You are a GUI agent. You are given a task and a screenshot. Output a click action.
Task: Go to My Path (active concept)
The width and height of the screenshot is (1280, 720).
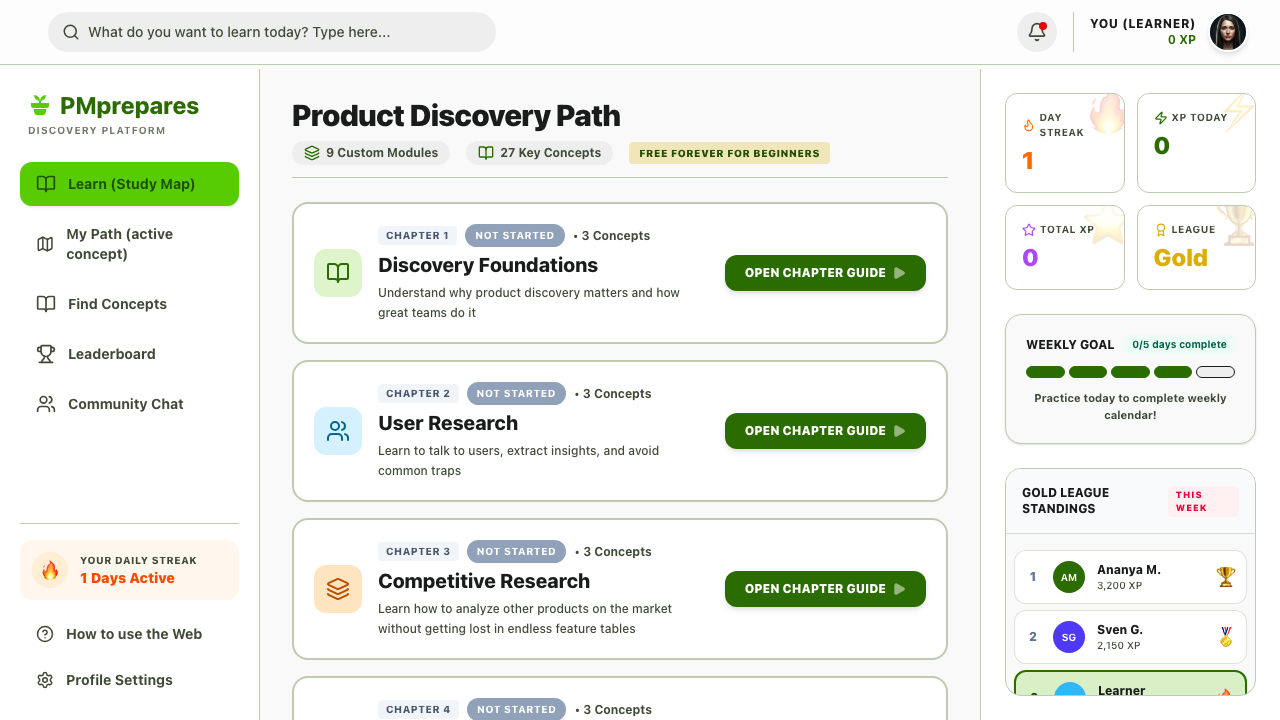coord(129,244)
